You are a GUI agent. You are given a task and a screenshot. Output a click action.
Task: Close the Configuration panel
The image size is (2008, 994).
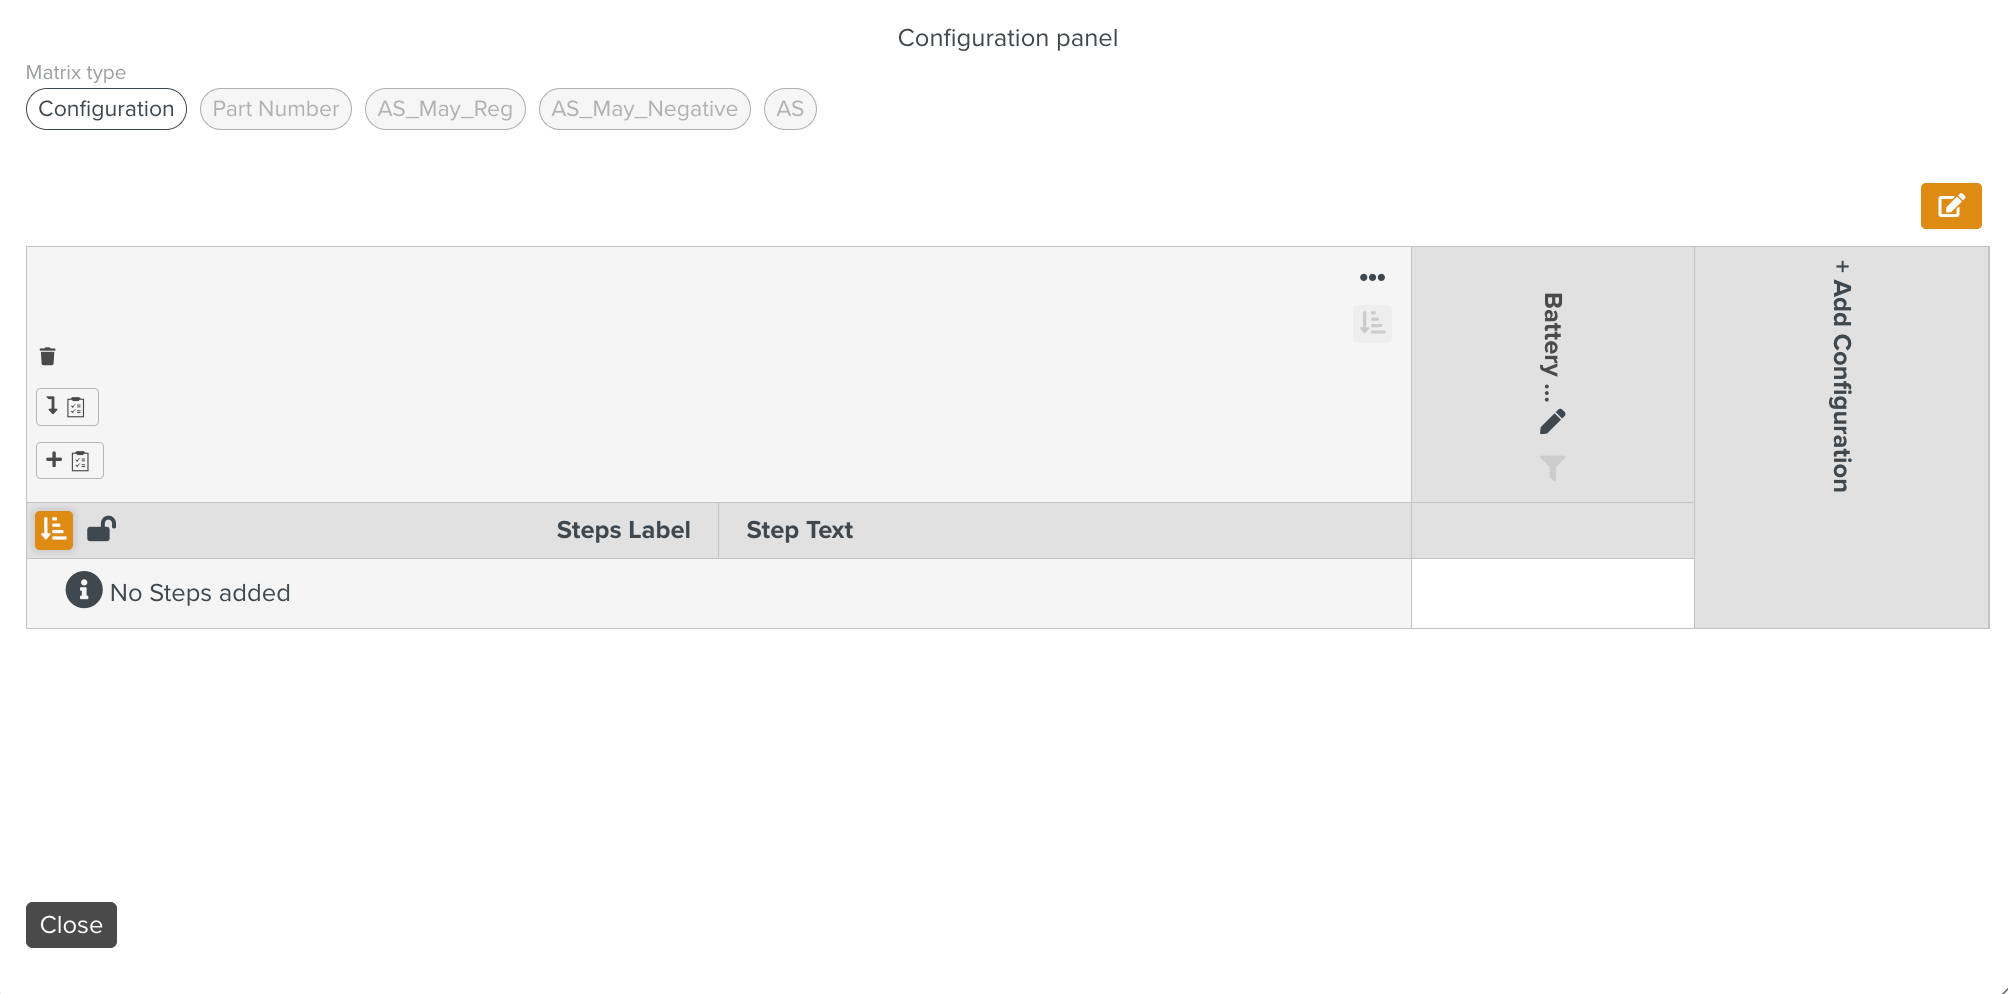click(x=71, y=925)
